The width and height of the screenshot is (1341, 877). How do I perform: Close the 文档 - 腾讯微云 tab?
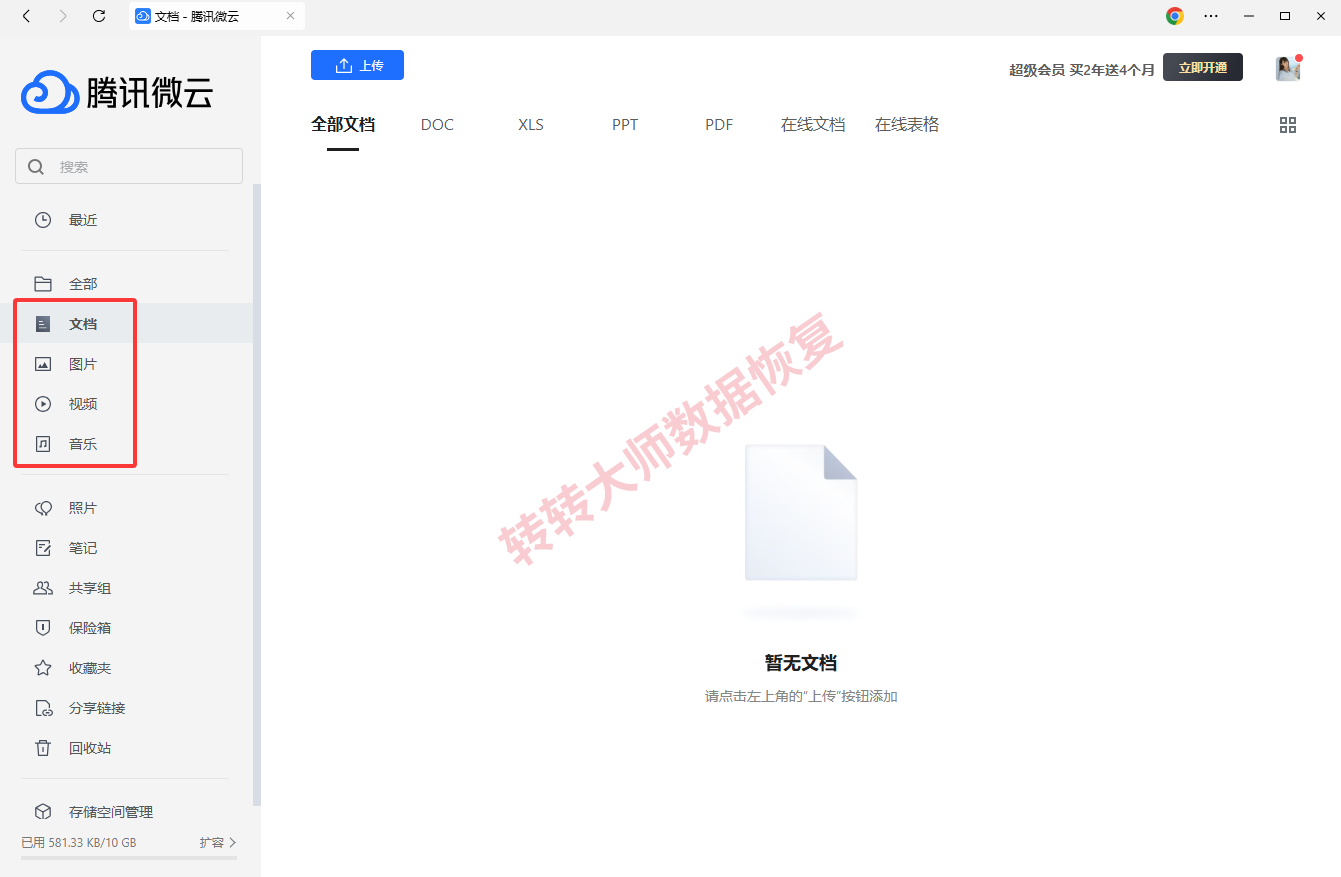[x=291, y=16]
